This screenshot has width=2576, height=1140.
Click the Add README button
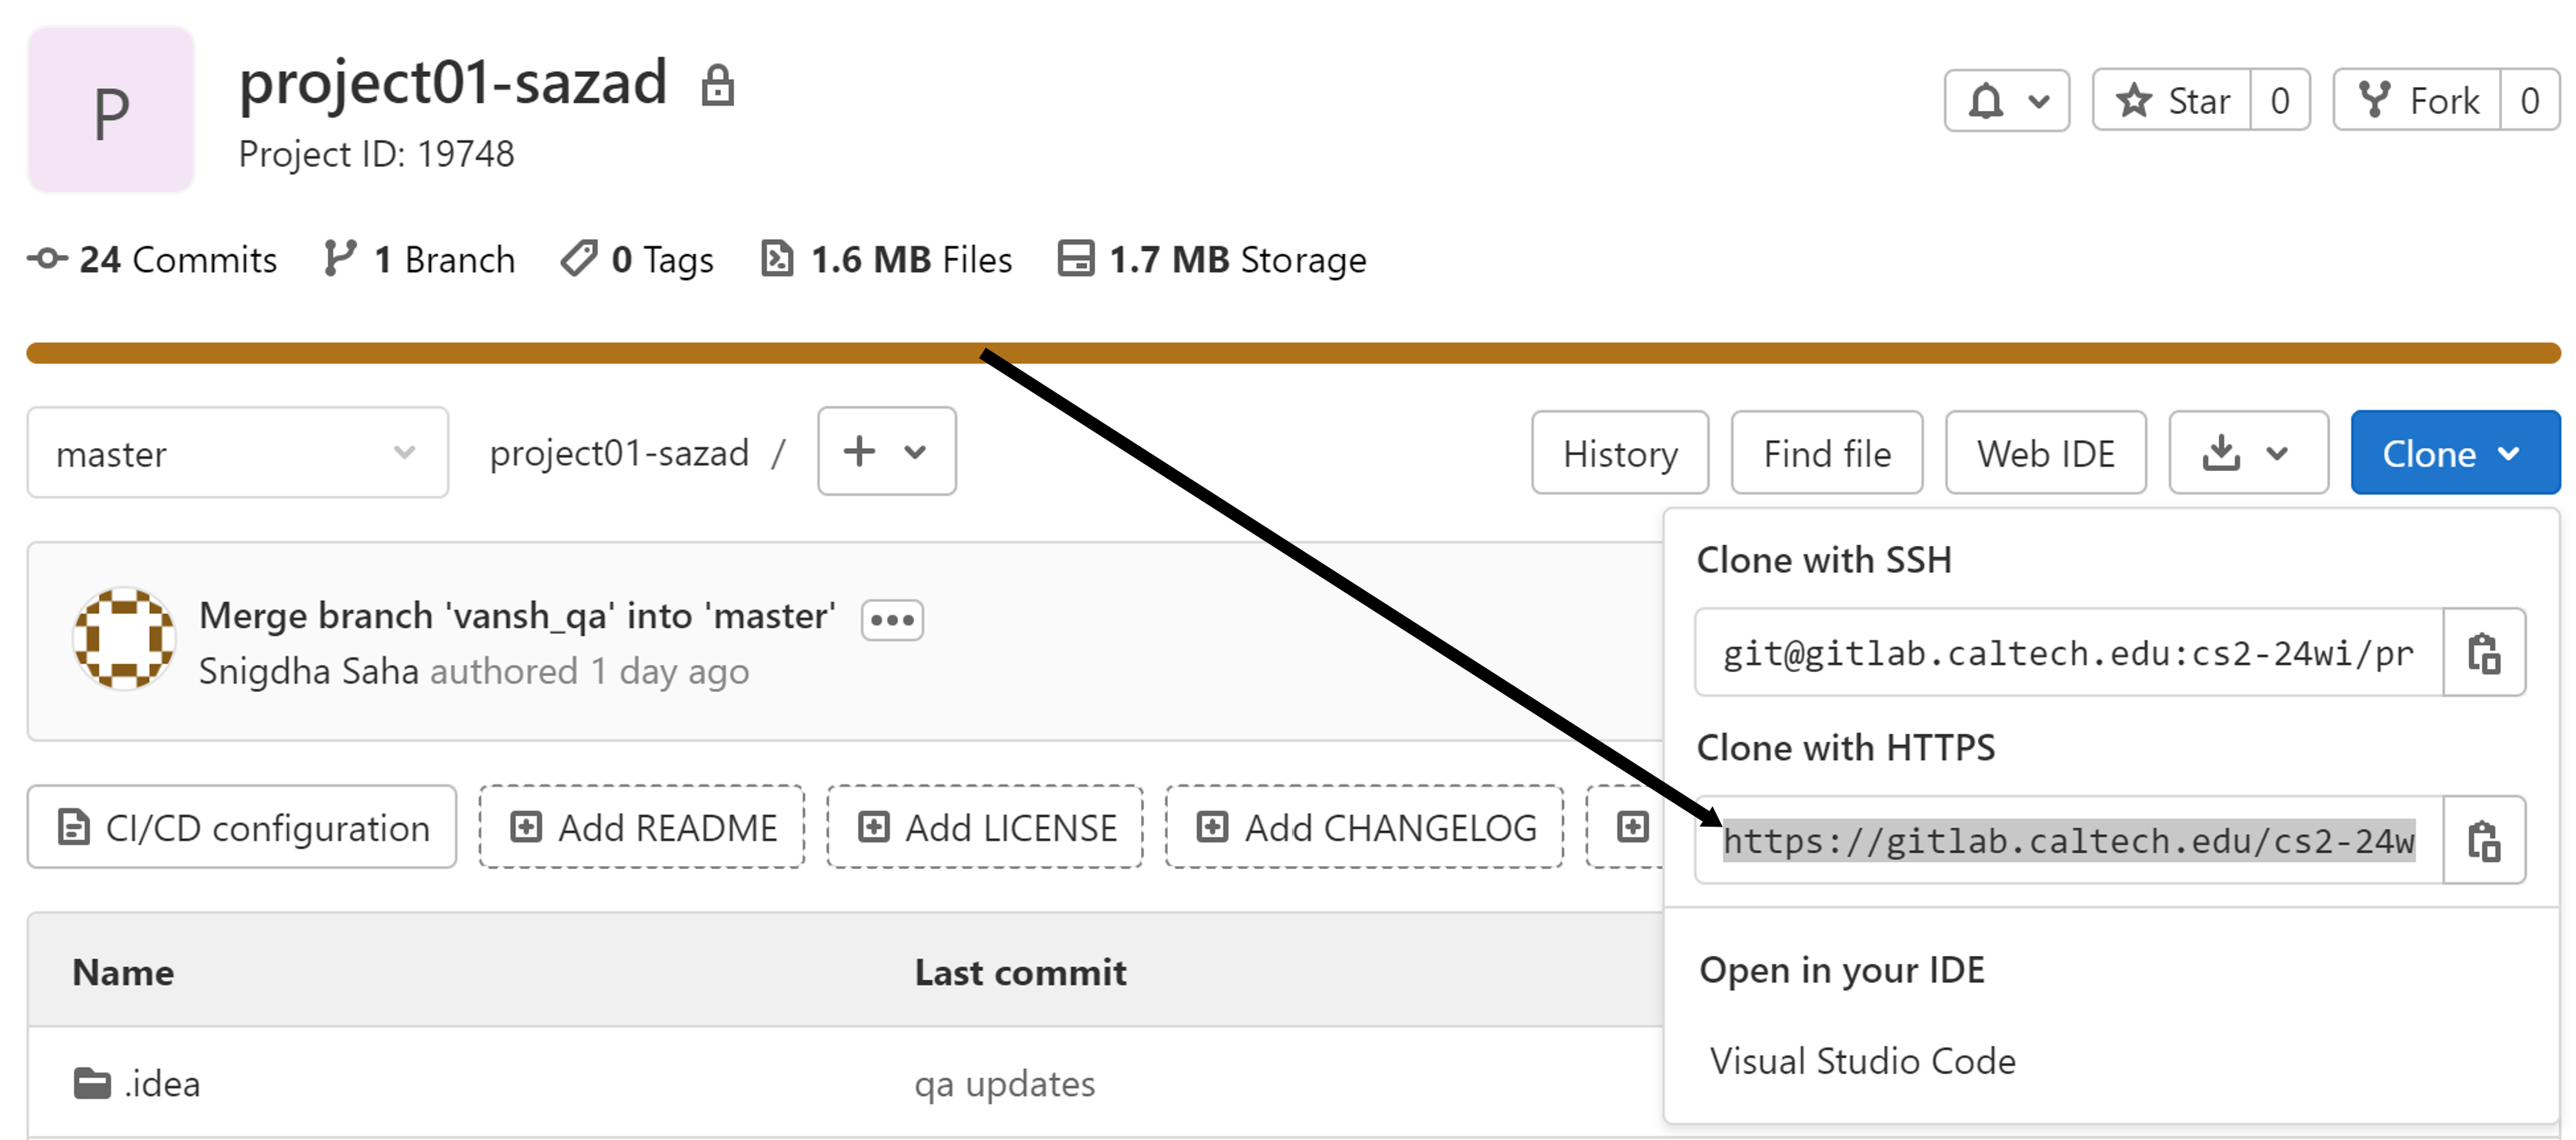click(x=641, y=827)
